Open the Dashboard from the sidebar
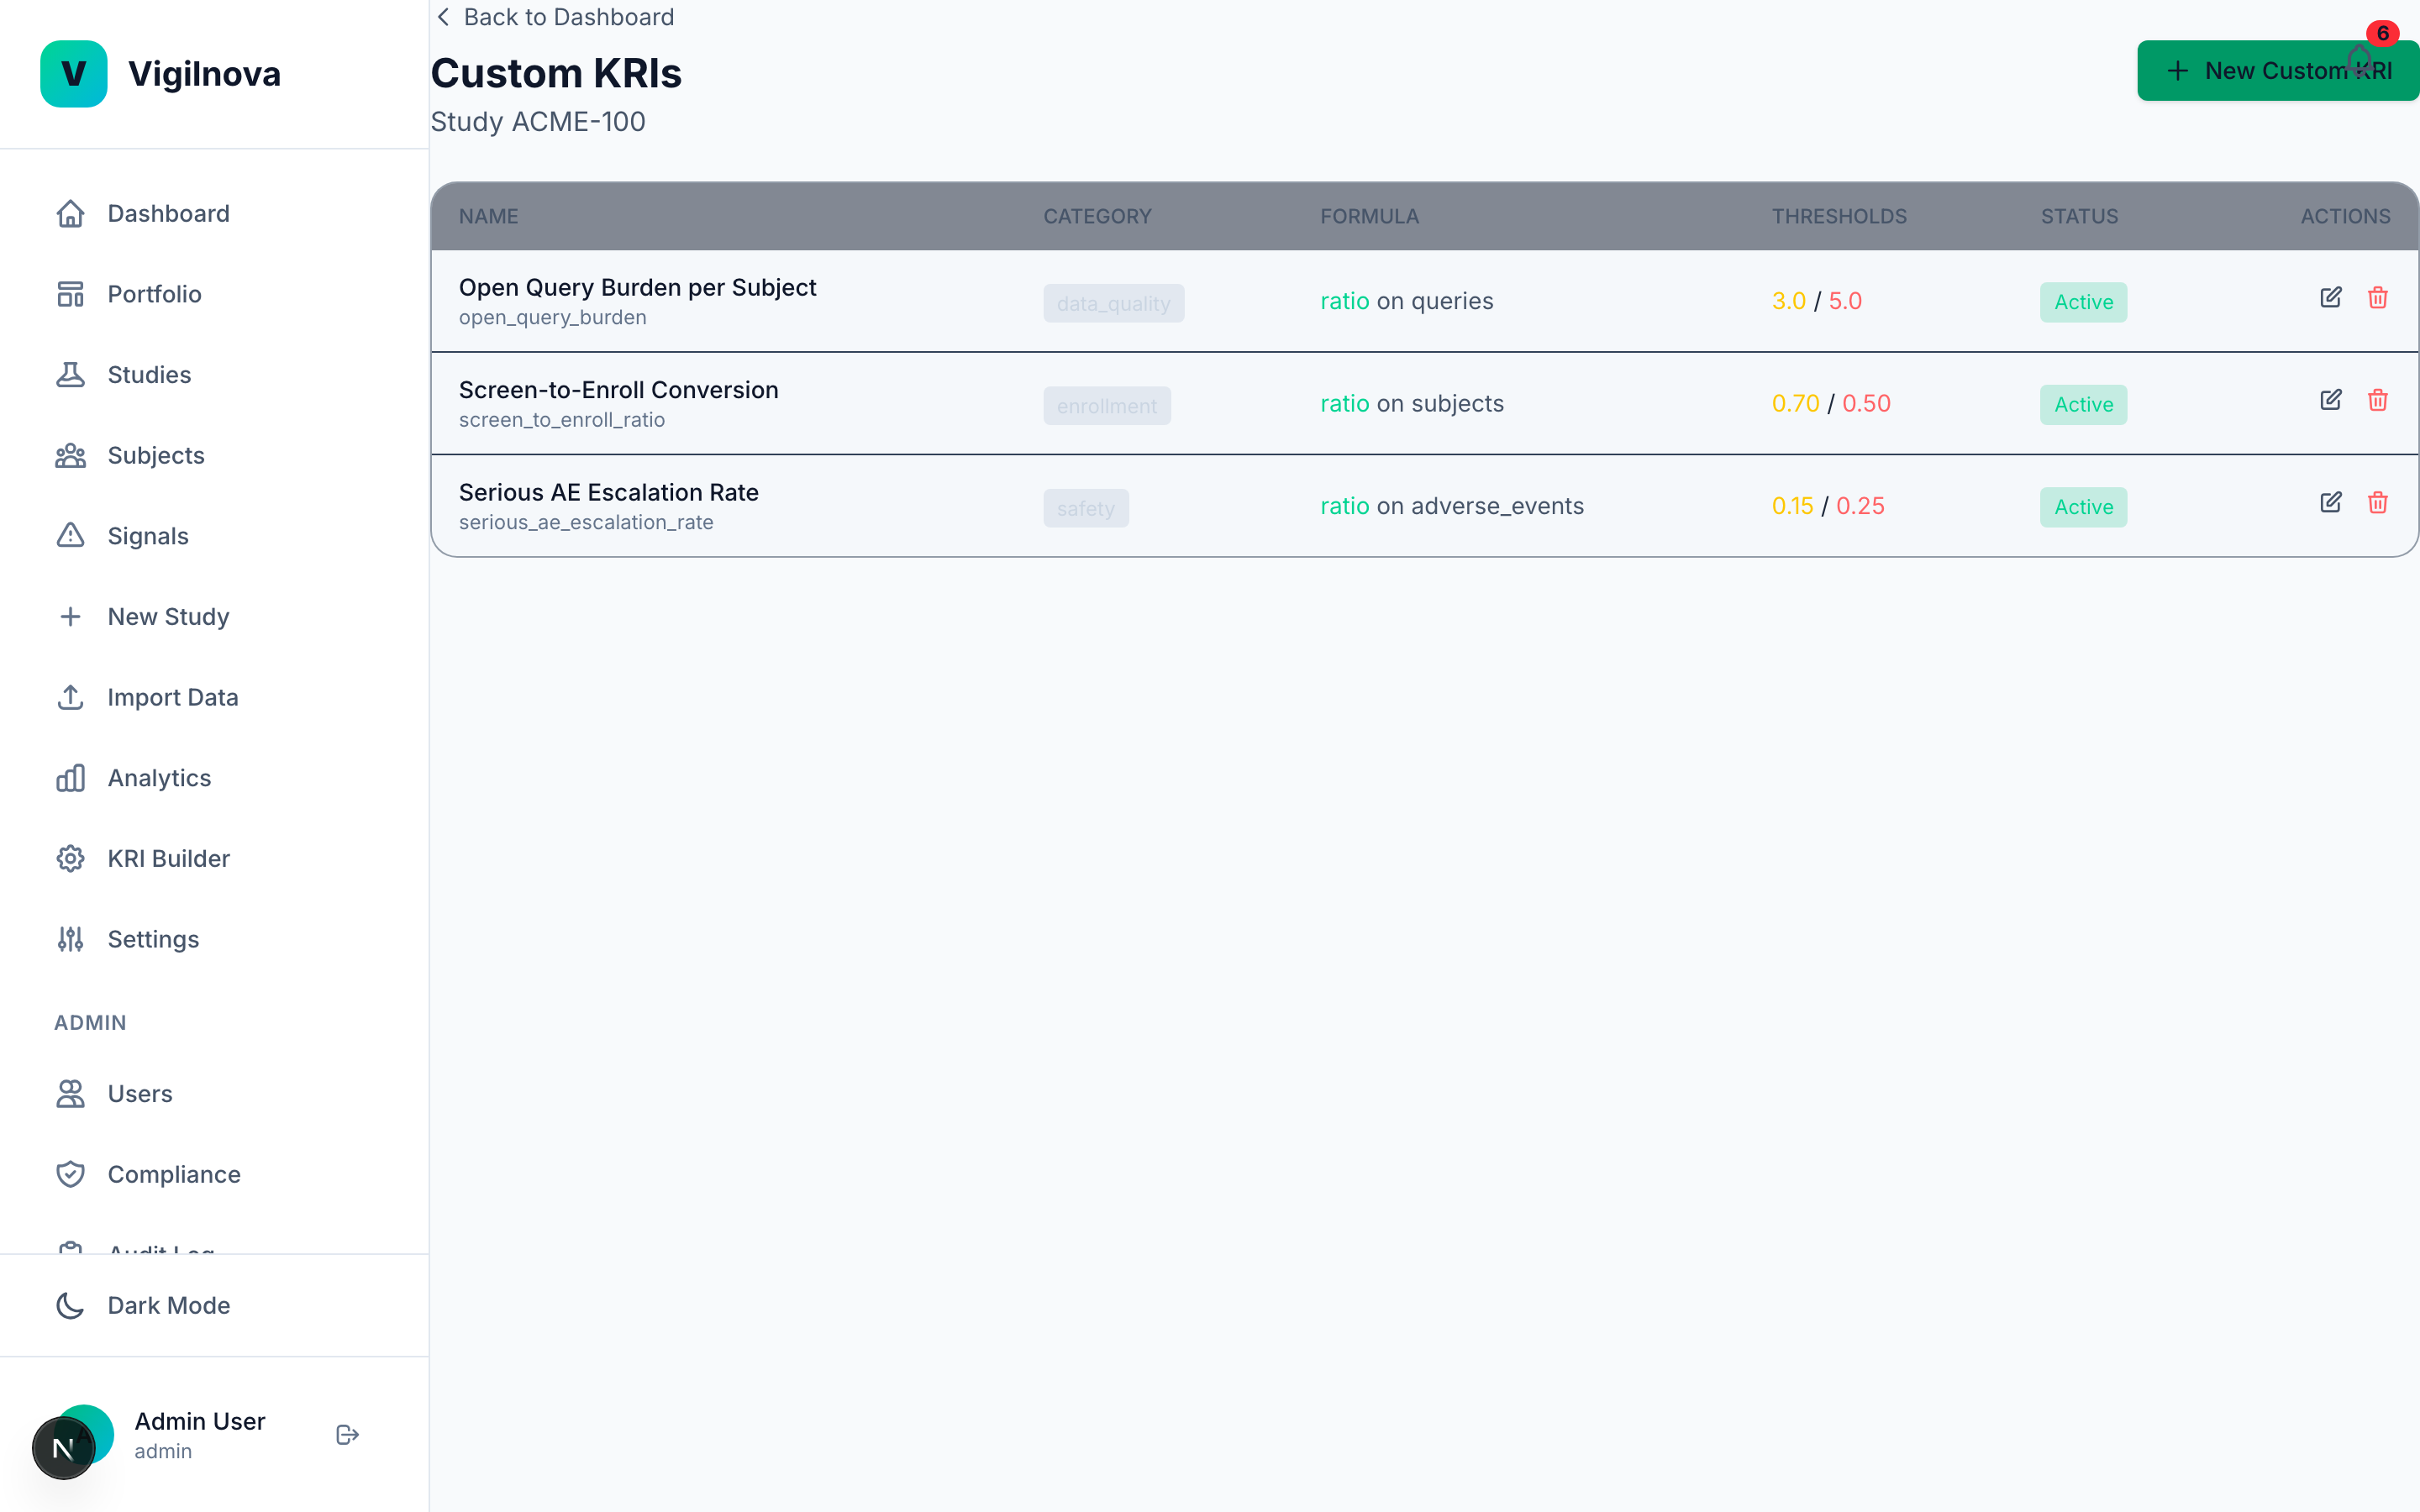The image size is (2420, 1512). tap(168, 213)
